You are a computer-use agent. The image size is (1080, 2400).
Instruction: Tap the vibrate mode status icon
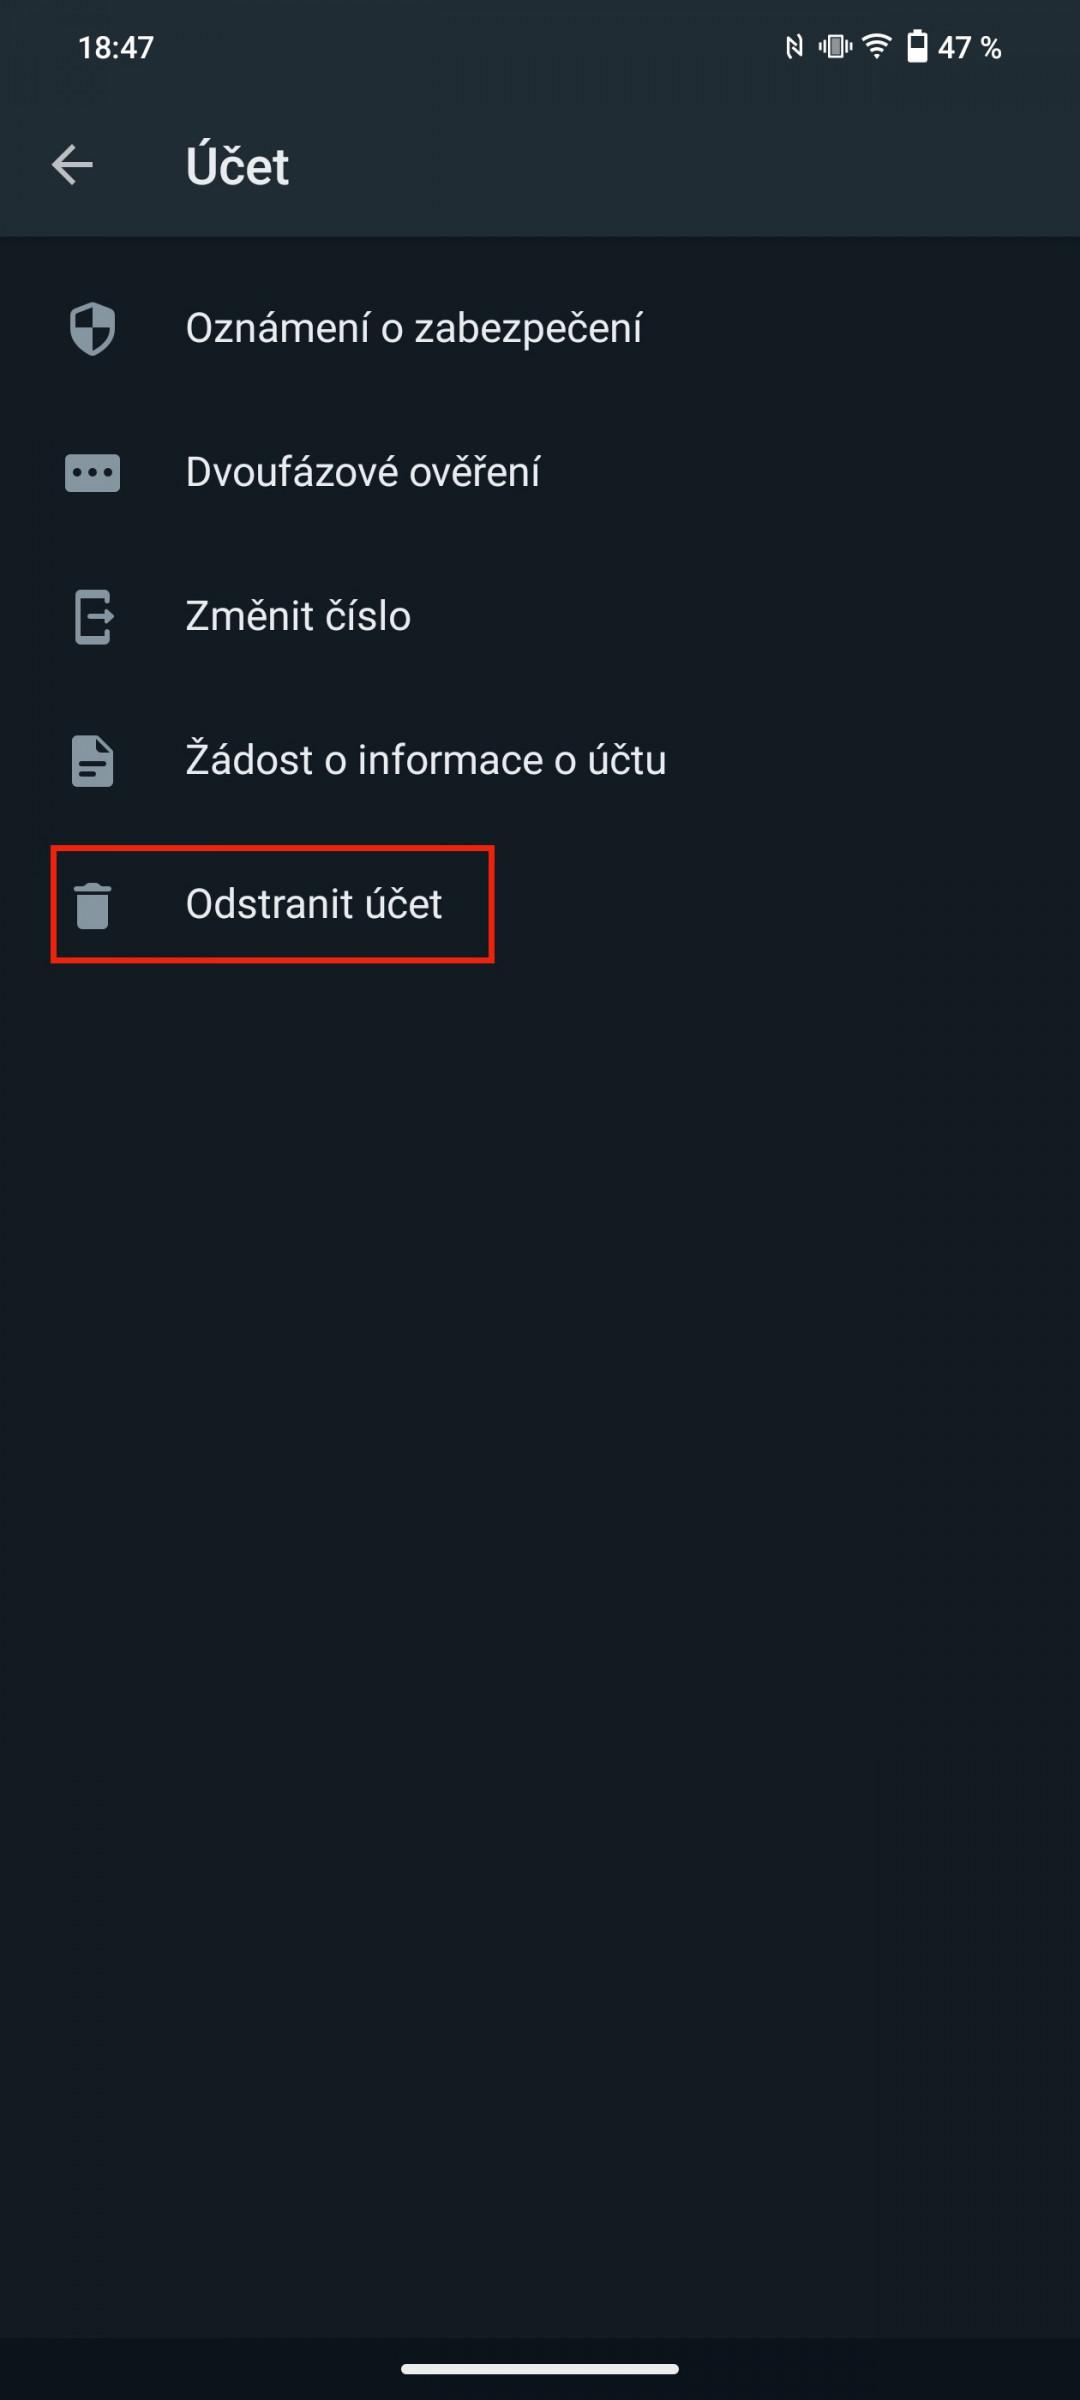coord(835,46)
